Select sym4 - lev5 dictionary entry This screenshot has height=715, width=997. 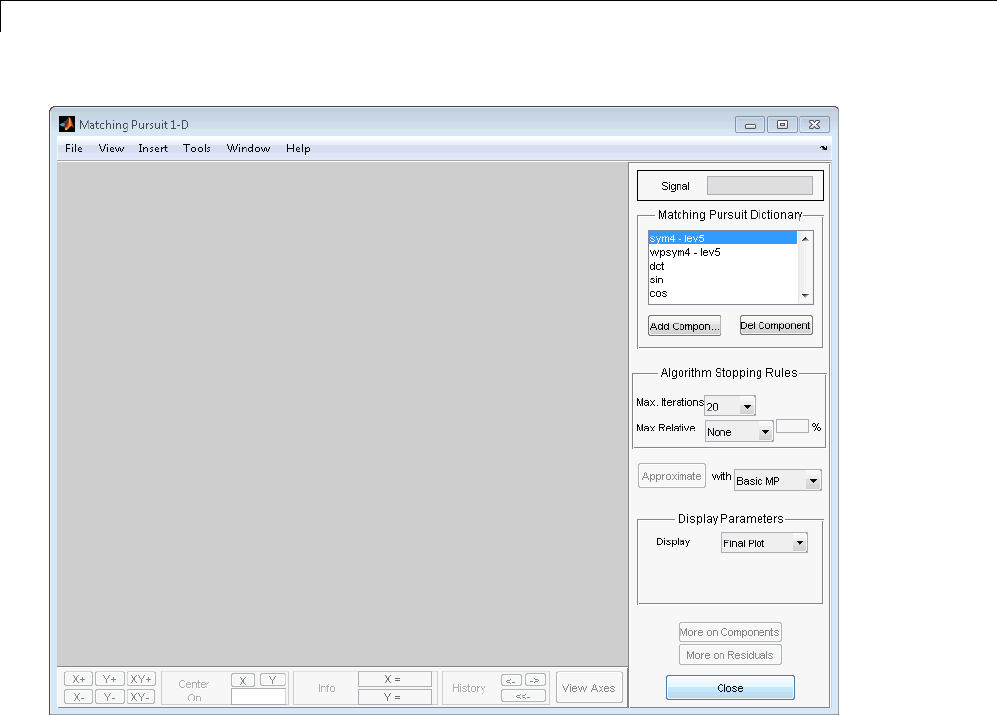click(x=722, y=239)
